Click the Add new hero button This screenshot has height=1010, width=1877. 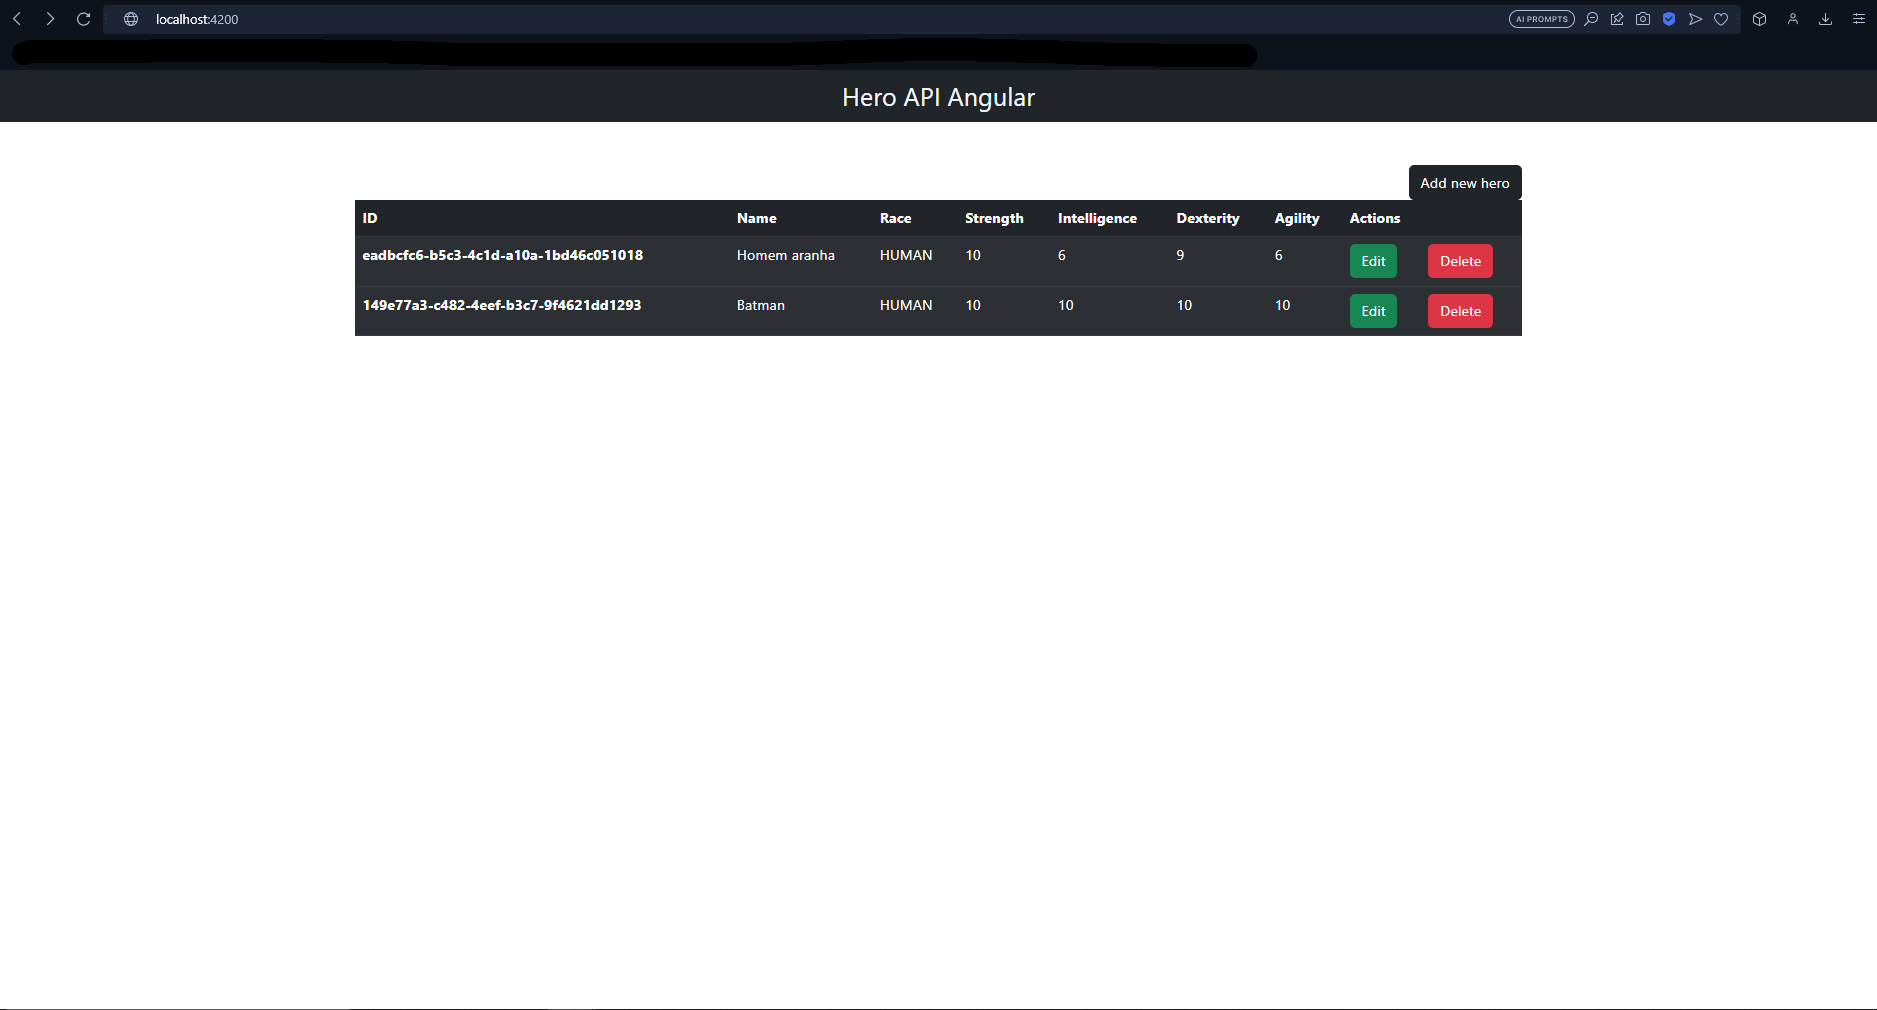[x=1465, y=183]
